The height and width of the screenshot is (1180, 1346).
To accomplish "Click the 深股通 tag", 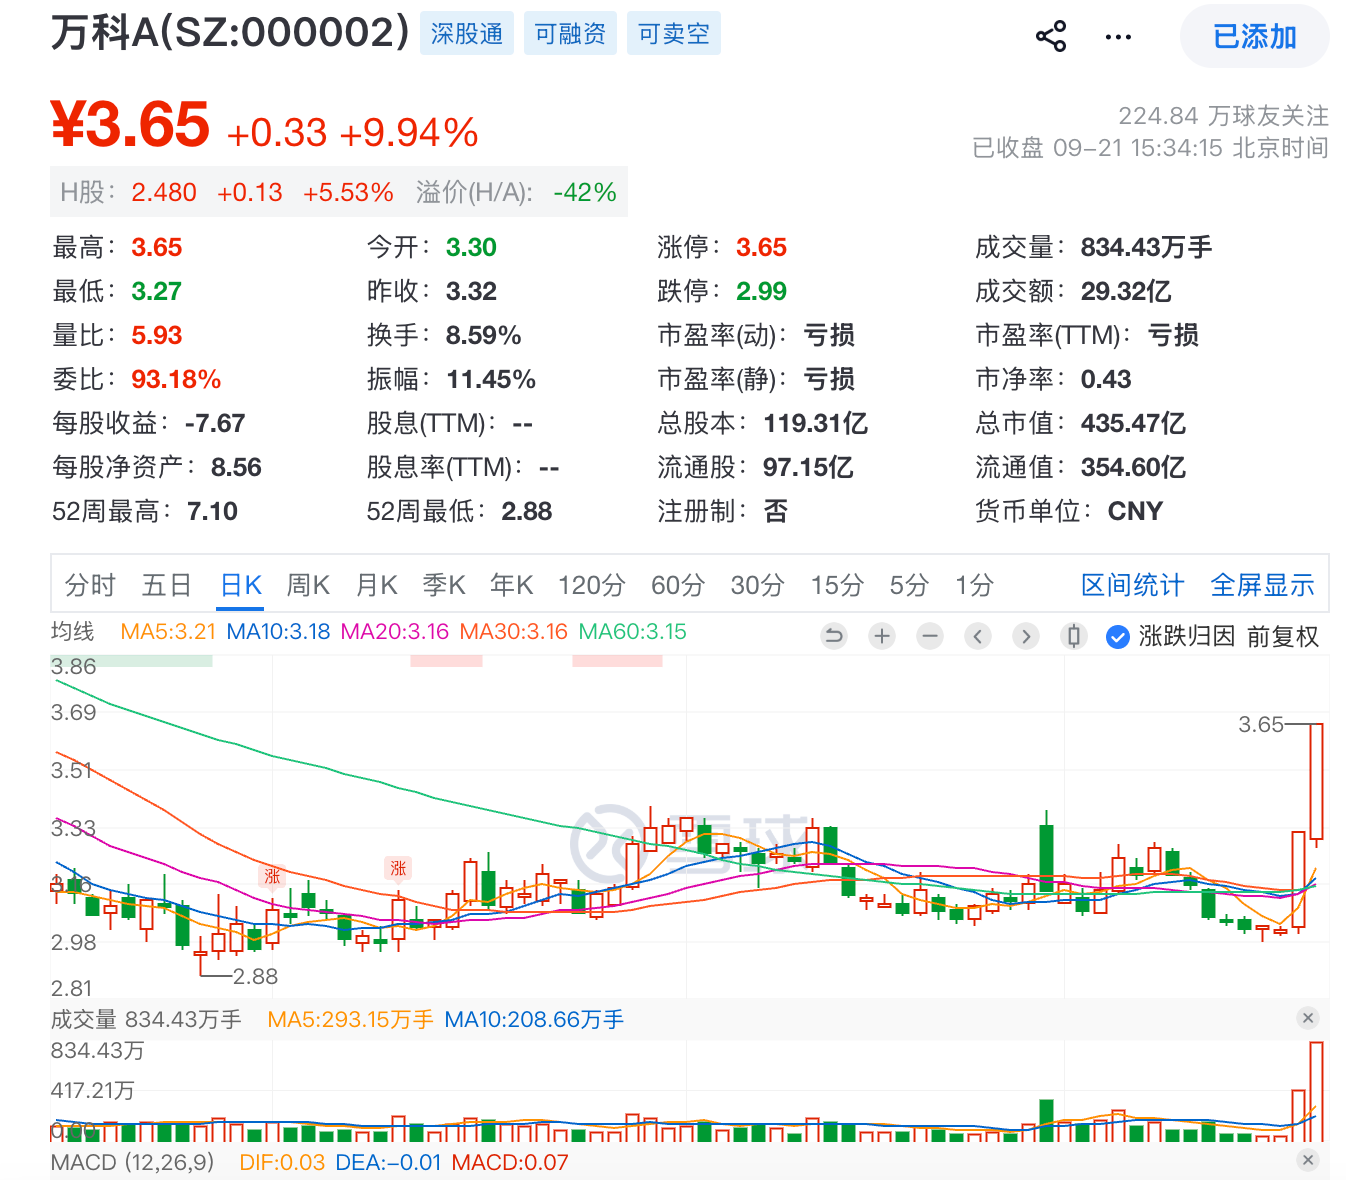I will point(467,34).
